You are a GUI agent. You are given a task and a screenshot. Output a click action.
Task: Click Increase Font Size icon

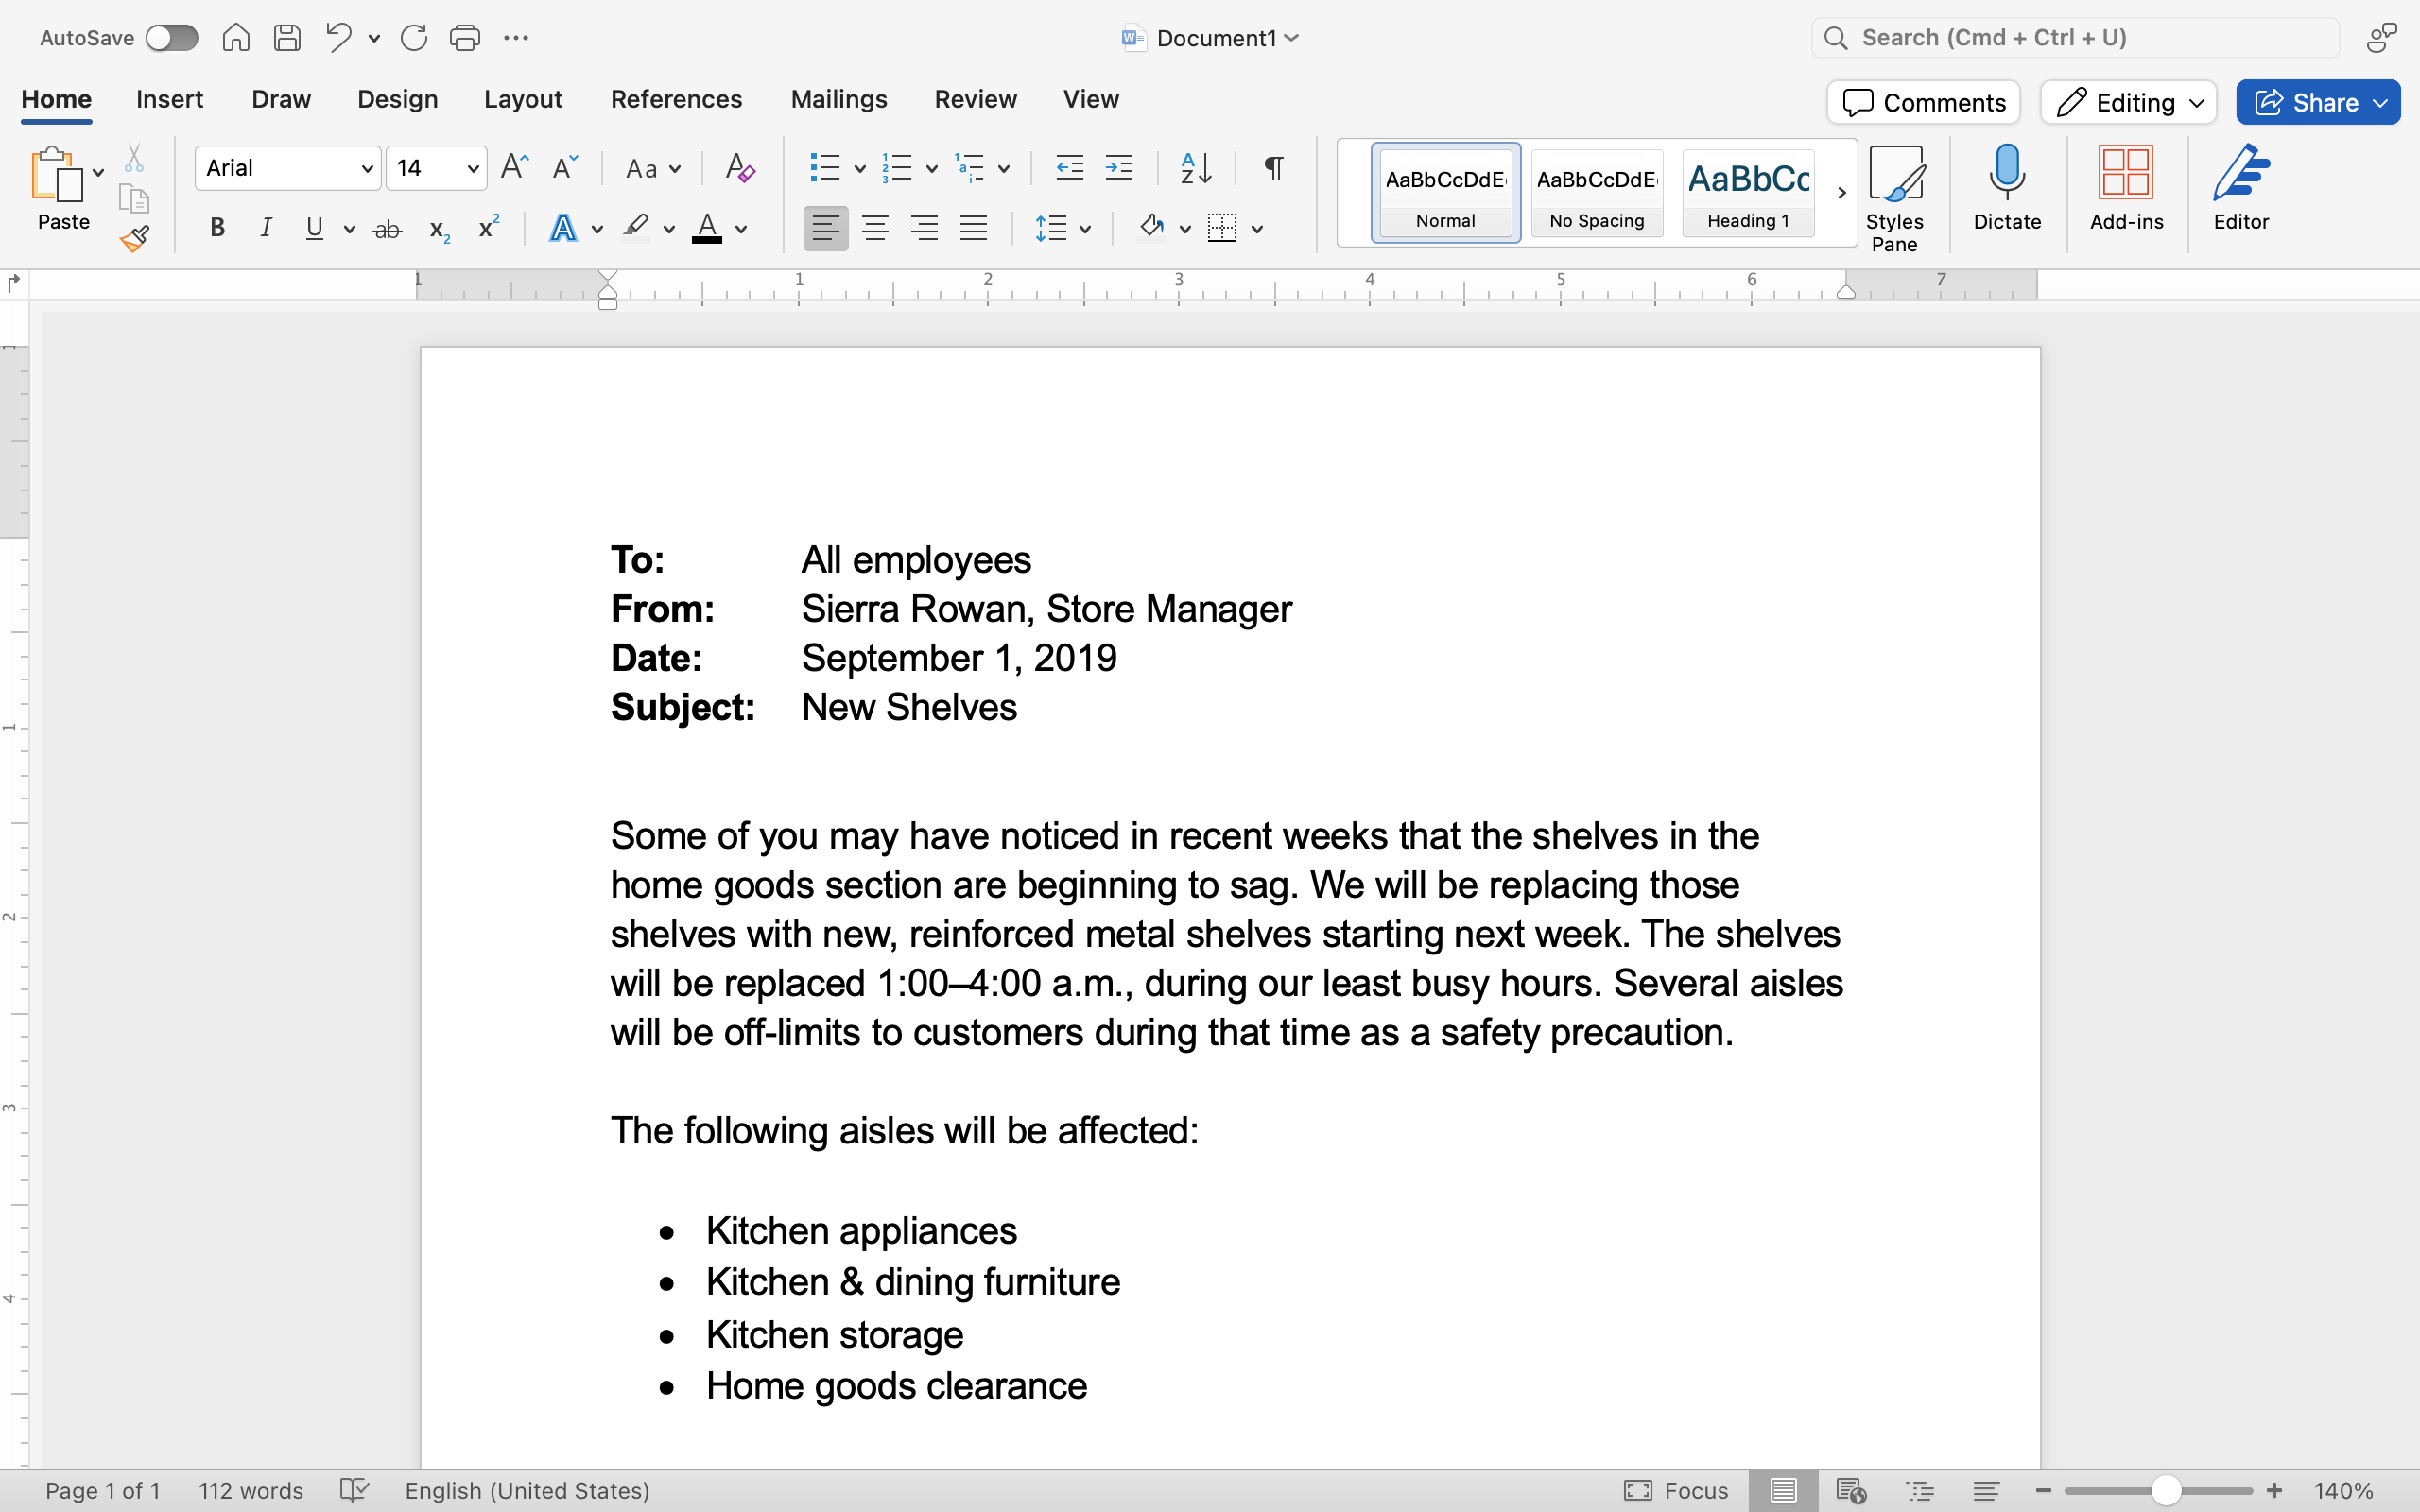tap(515, 167)
